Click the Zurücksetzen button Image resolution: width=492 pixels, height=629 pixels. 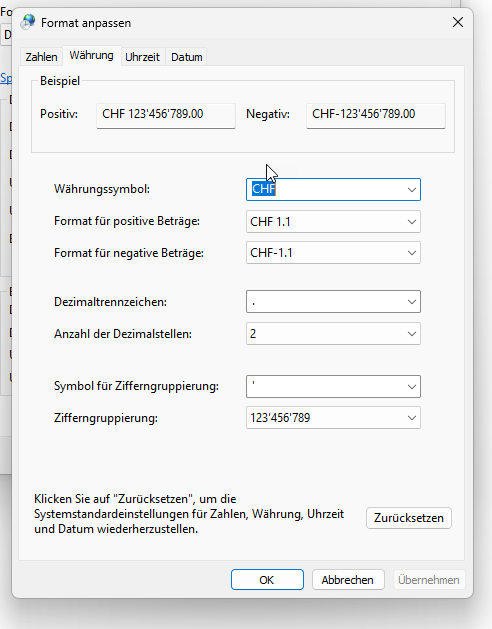click(409, 518)
